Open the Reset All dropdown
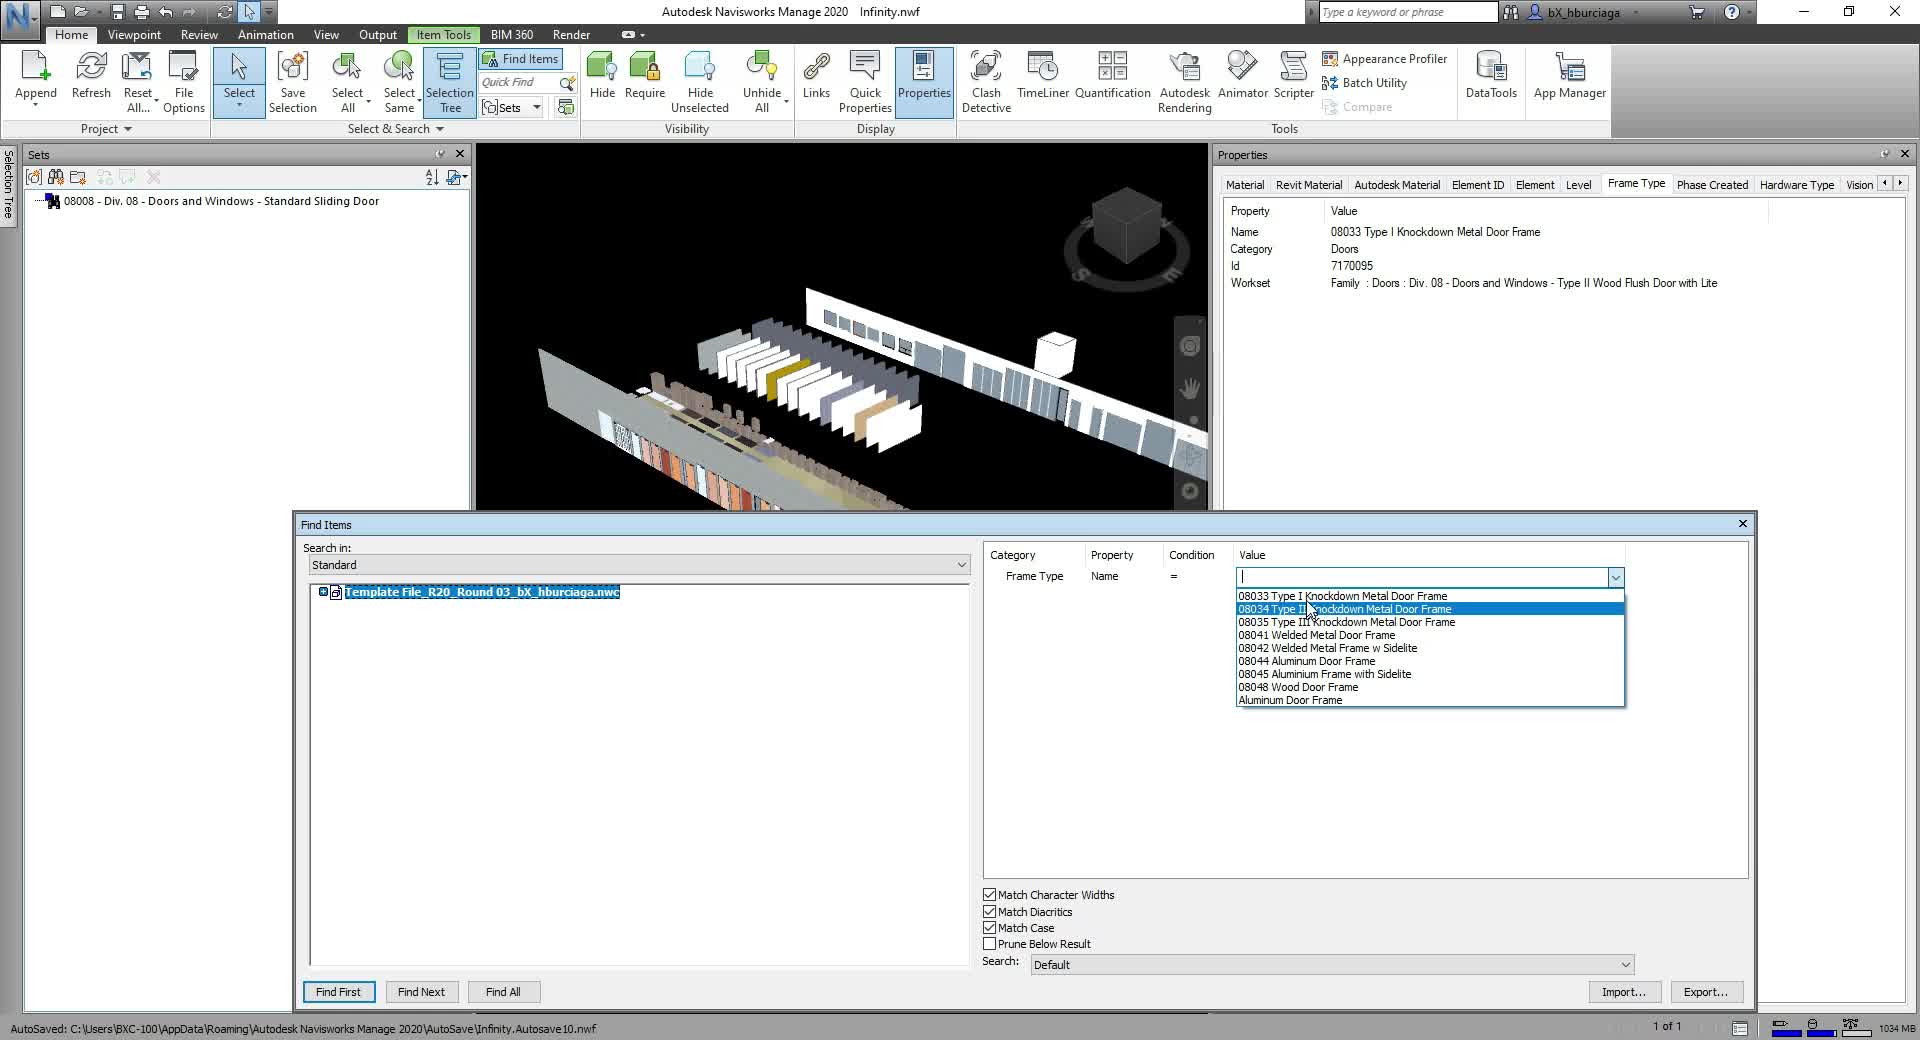1920x1040 pixels. tap(157, 101)
